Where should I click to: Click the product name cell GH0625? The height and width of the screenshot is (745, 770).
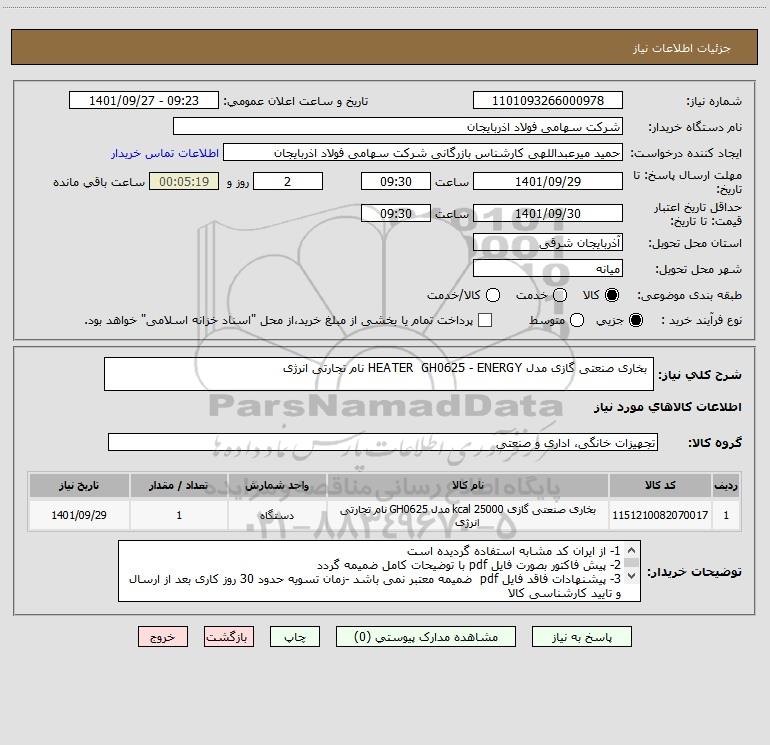click(x=468, y=515)
